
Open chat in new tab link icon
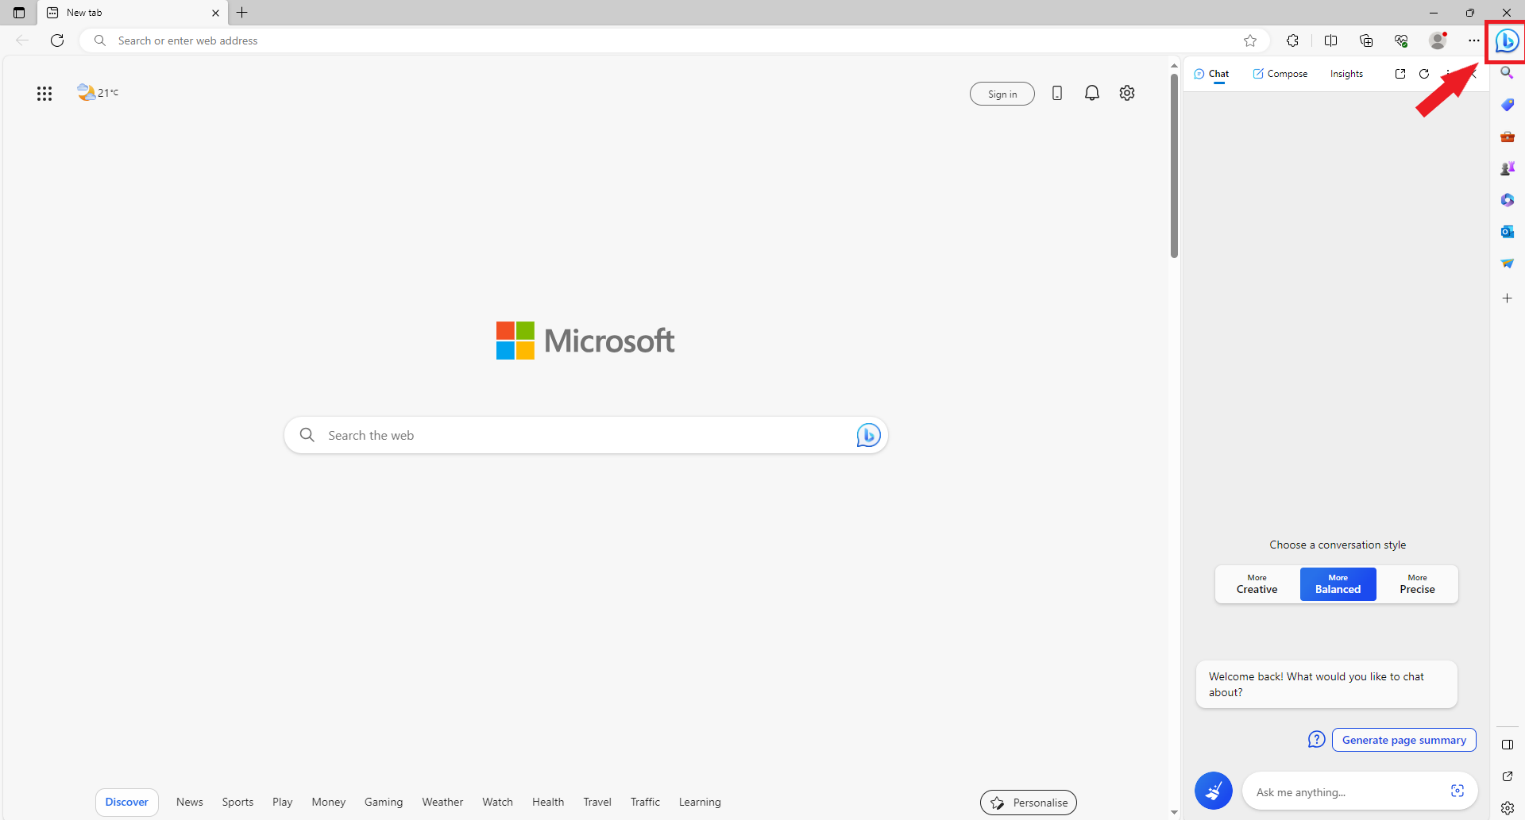click(x=1400, y=74)
